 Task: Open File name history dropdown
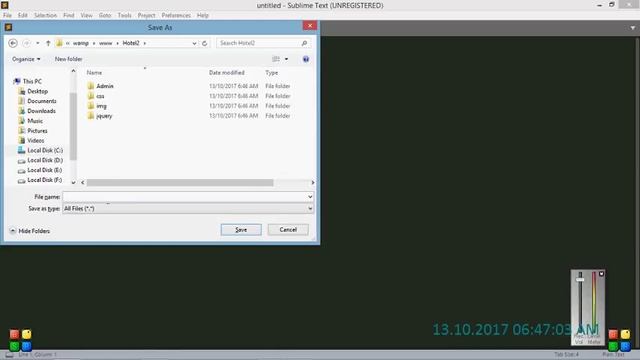pyautogui.click(x=310, y=197)
